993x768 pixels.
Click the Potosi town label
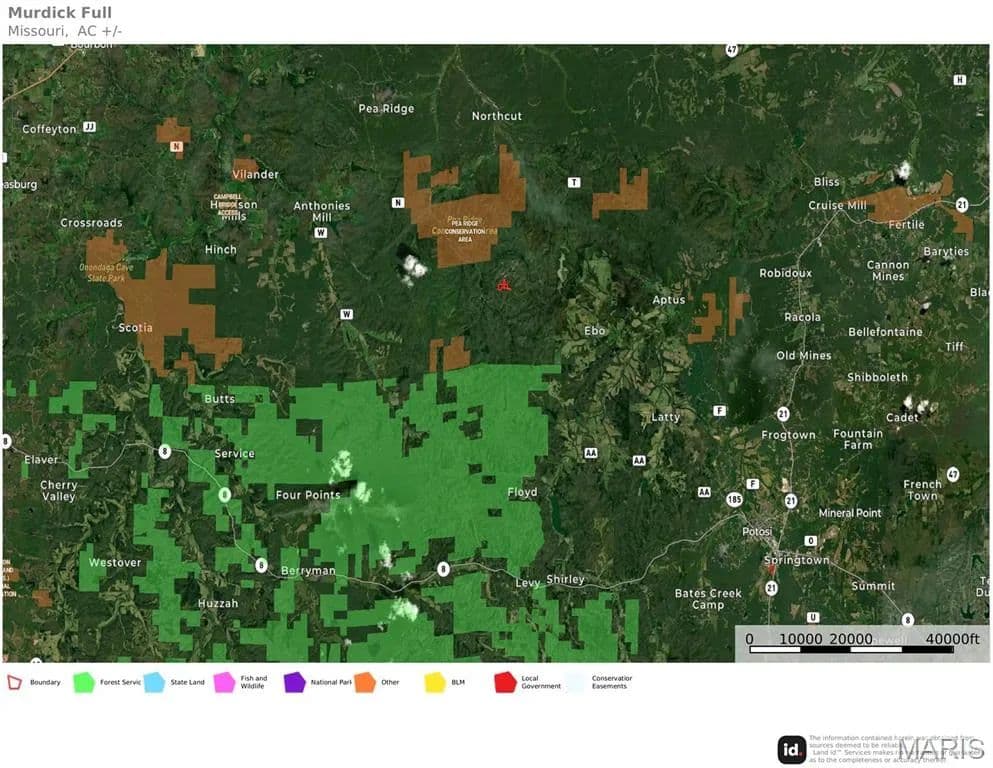coord(757,531)
